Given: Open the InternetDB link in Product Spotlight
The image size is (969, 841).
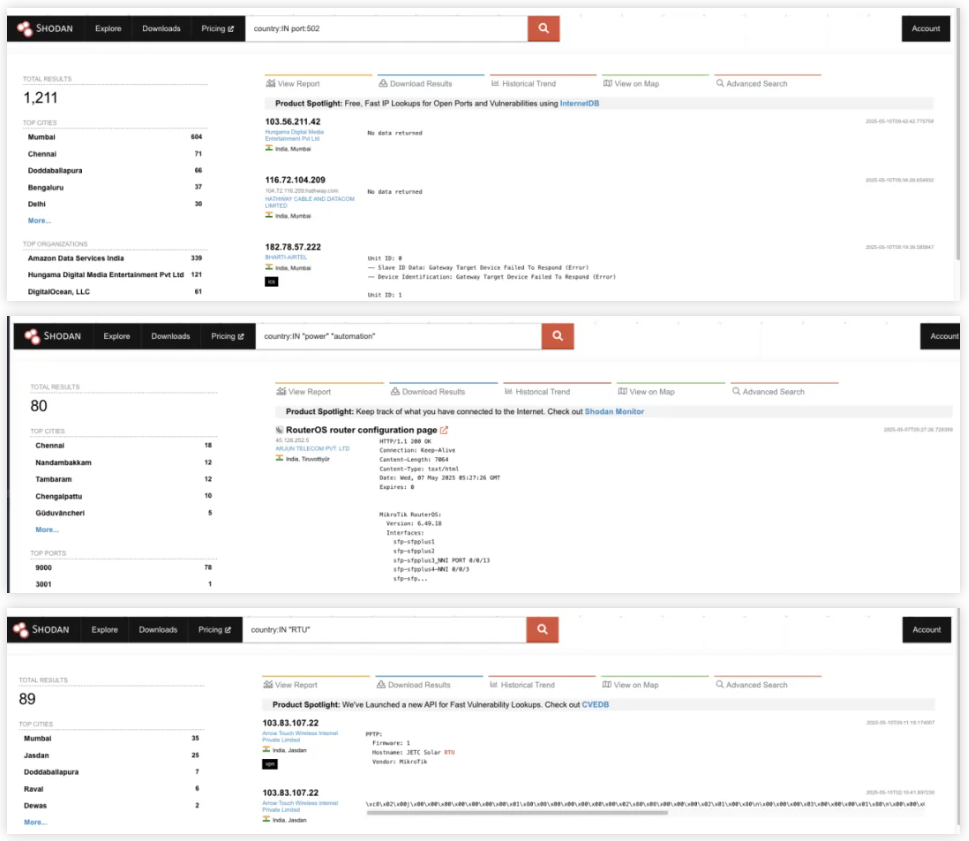Looking at the screenshot, I should [579, 103].
